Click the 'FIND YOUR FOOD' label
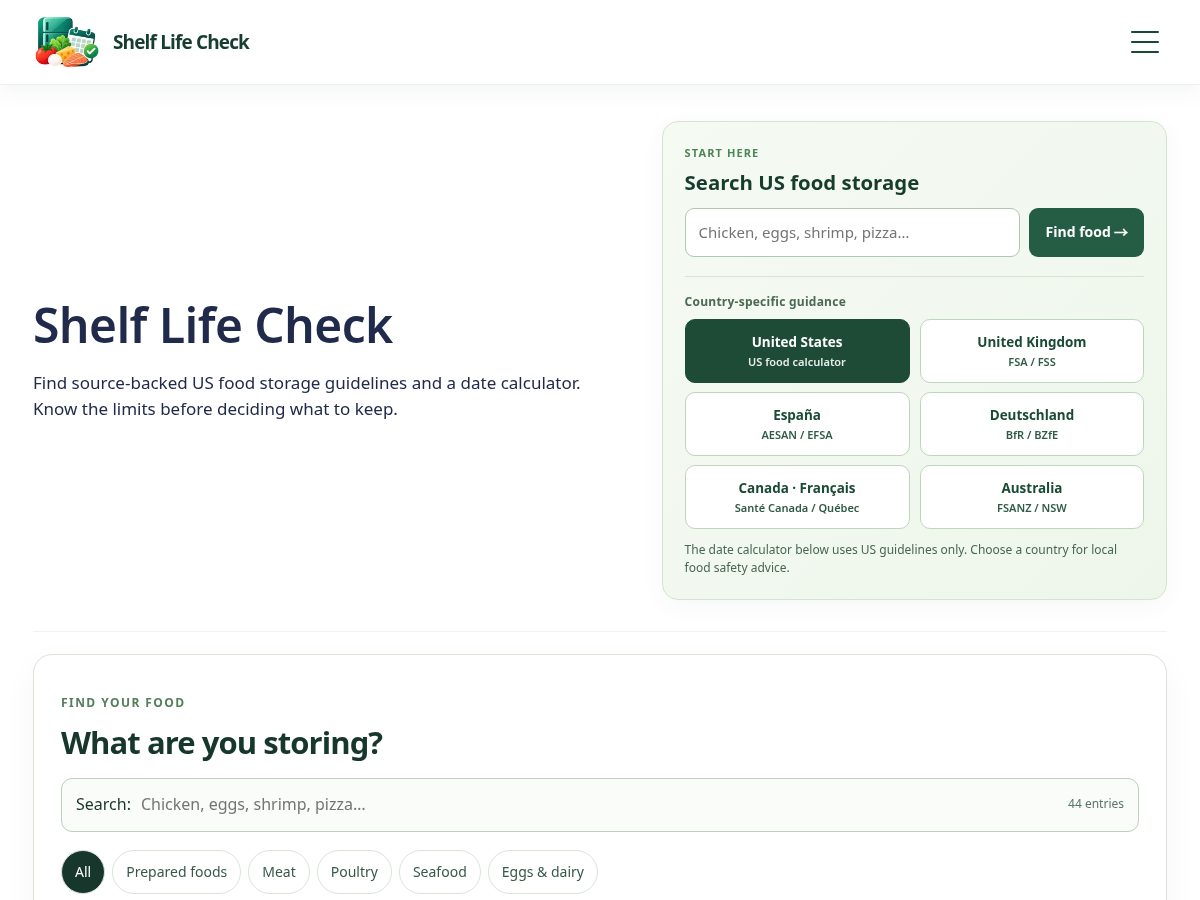 pos(123,703)
